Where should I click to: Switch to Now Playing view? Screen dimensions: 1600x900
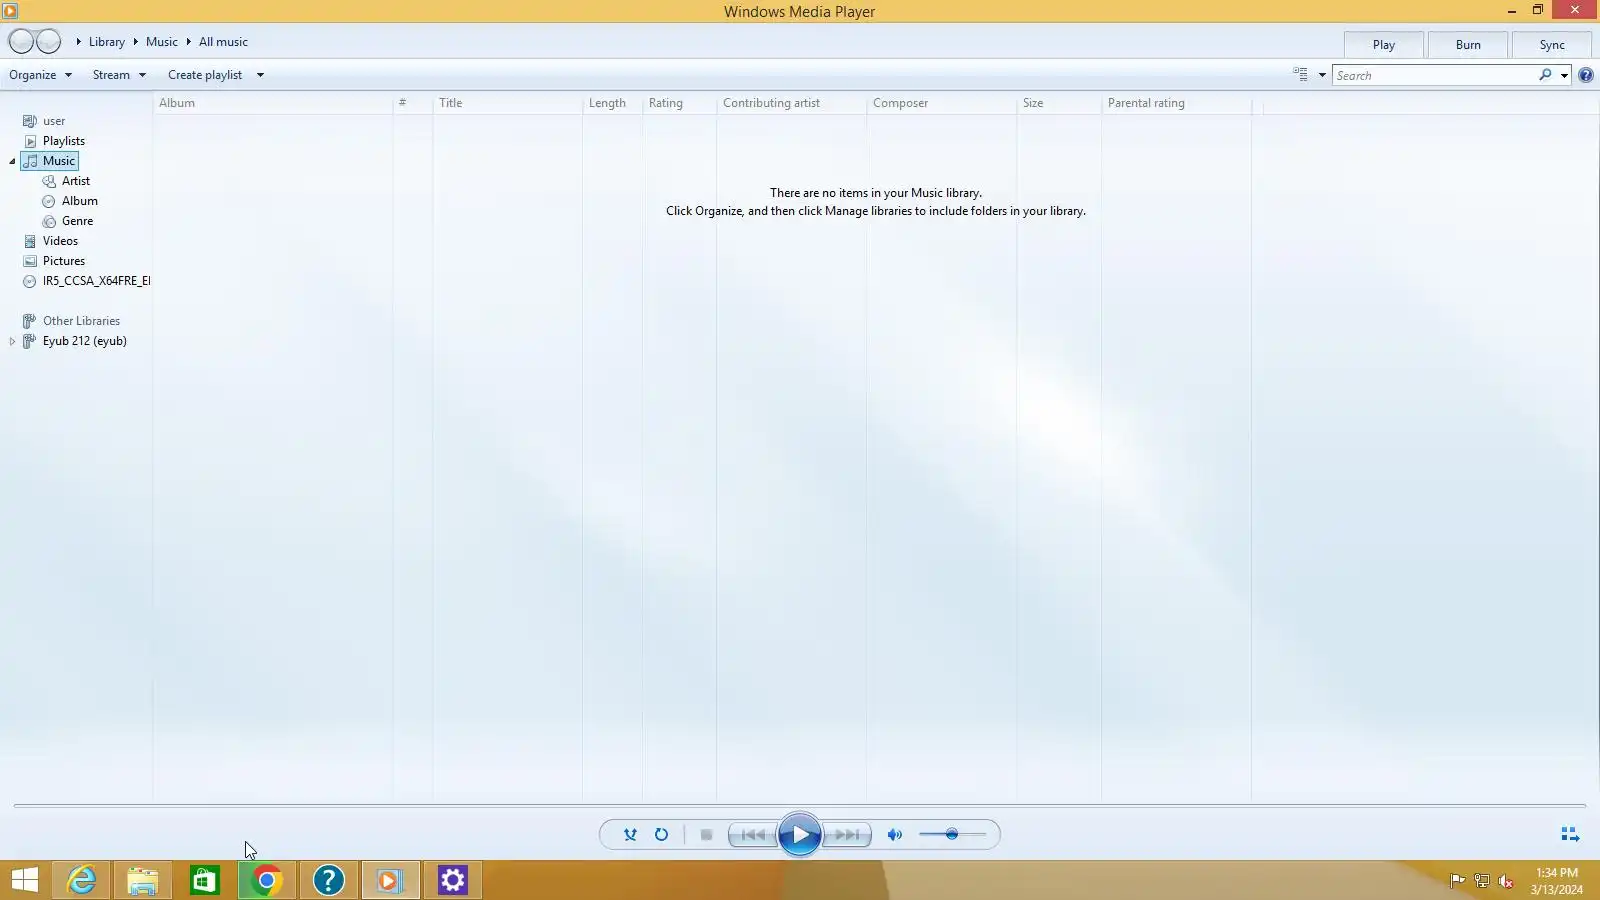click(1570, 834)
